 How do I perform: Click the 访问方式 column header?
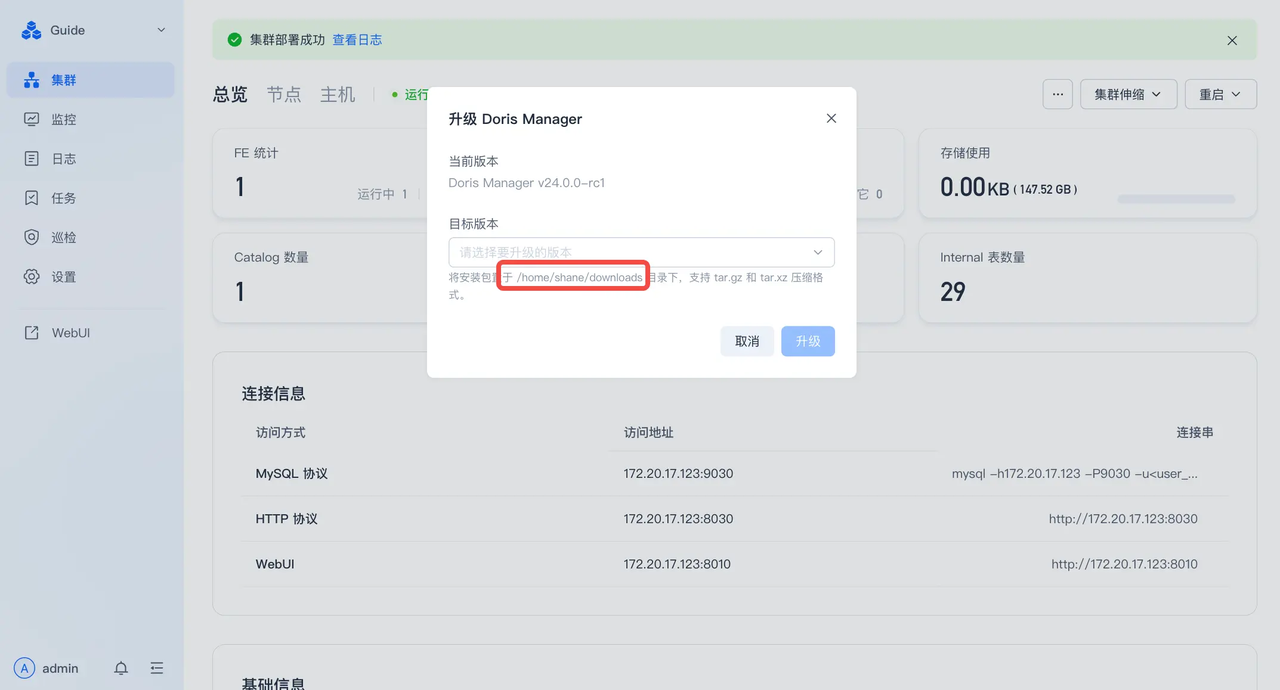281,433
